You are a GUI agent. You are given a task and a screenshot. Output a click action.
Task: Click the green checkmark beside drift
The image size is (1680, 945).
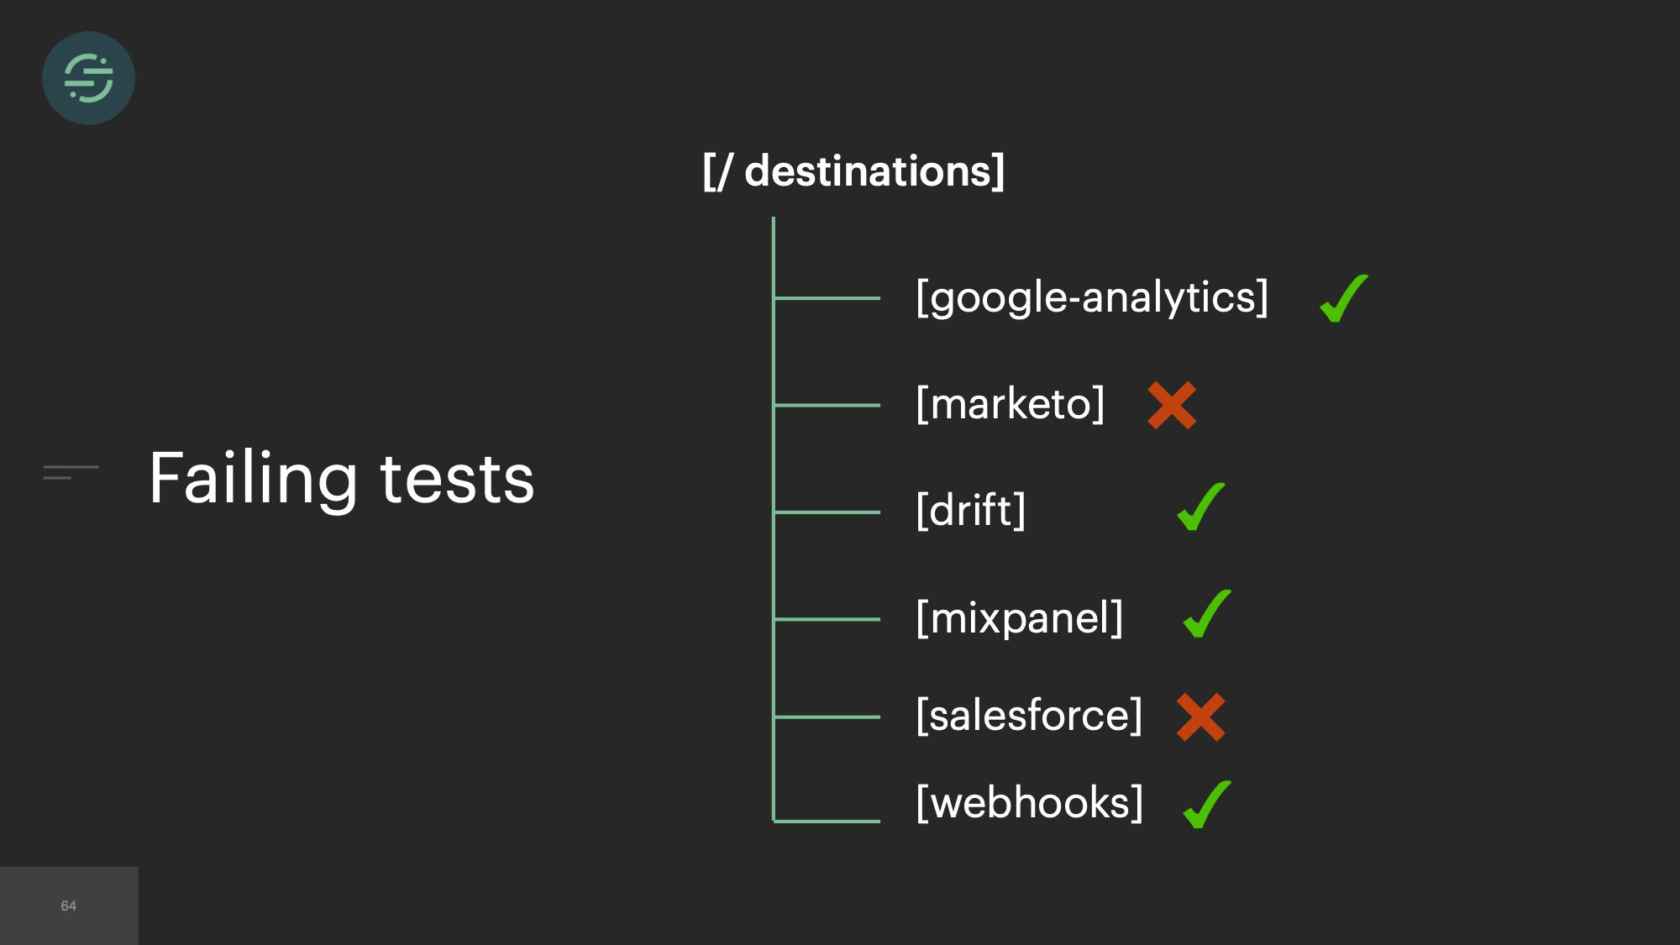coord(1201,507)
